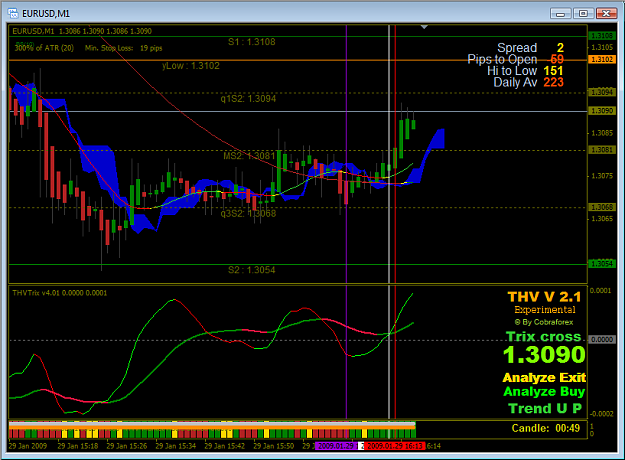625x460 pixels.
Task: Click the Trix cross signal label
Action: tap(543, 337)
